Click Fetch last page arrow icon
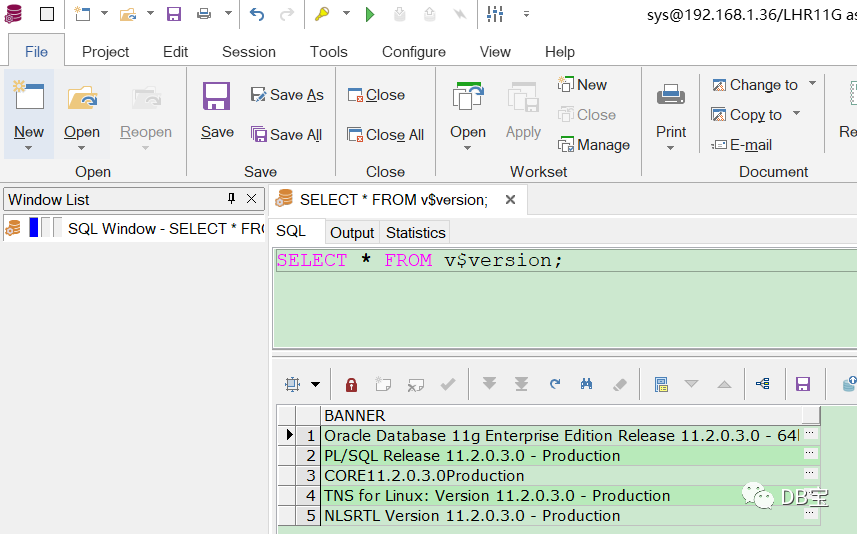This screenshot has width=857, height=534. (521, 384)
